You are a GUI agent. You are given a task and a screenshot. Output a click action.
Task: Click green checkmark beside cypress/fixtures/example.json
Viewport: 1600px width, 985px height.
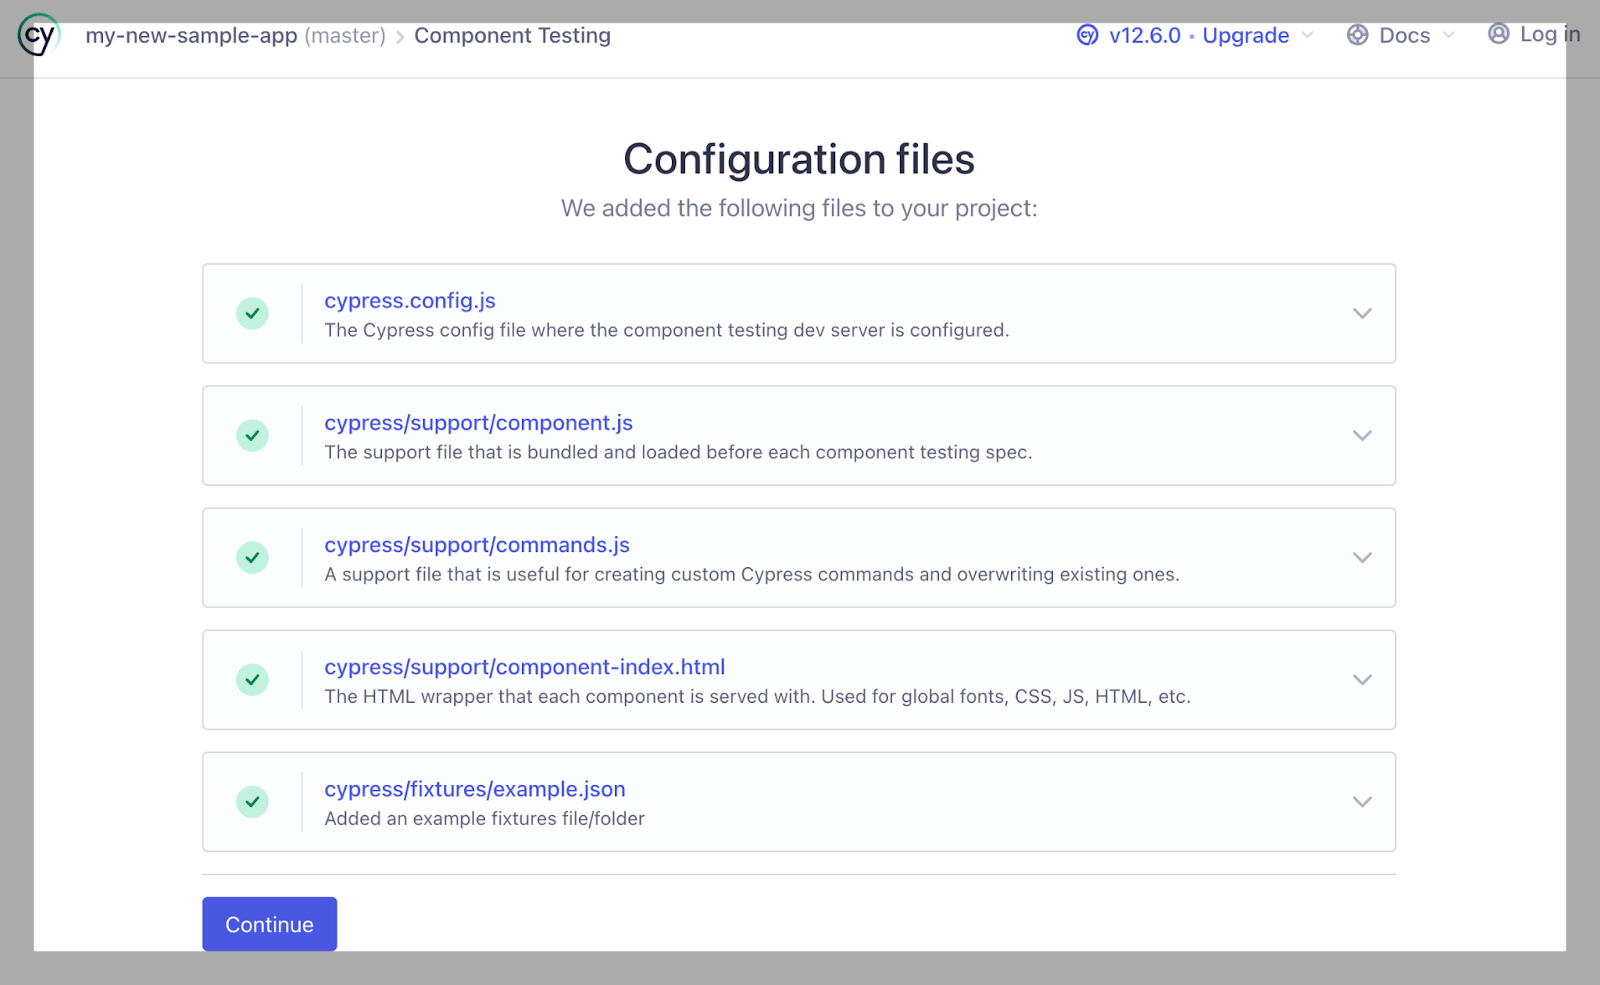252,801
